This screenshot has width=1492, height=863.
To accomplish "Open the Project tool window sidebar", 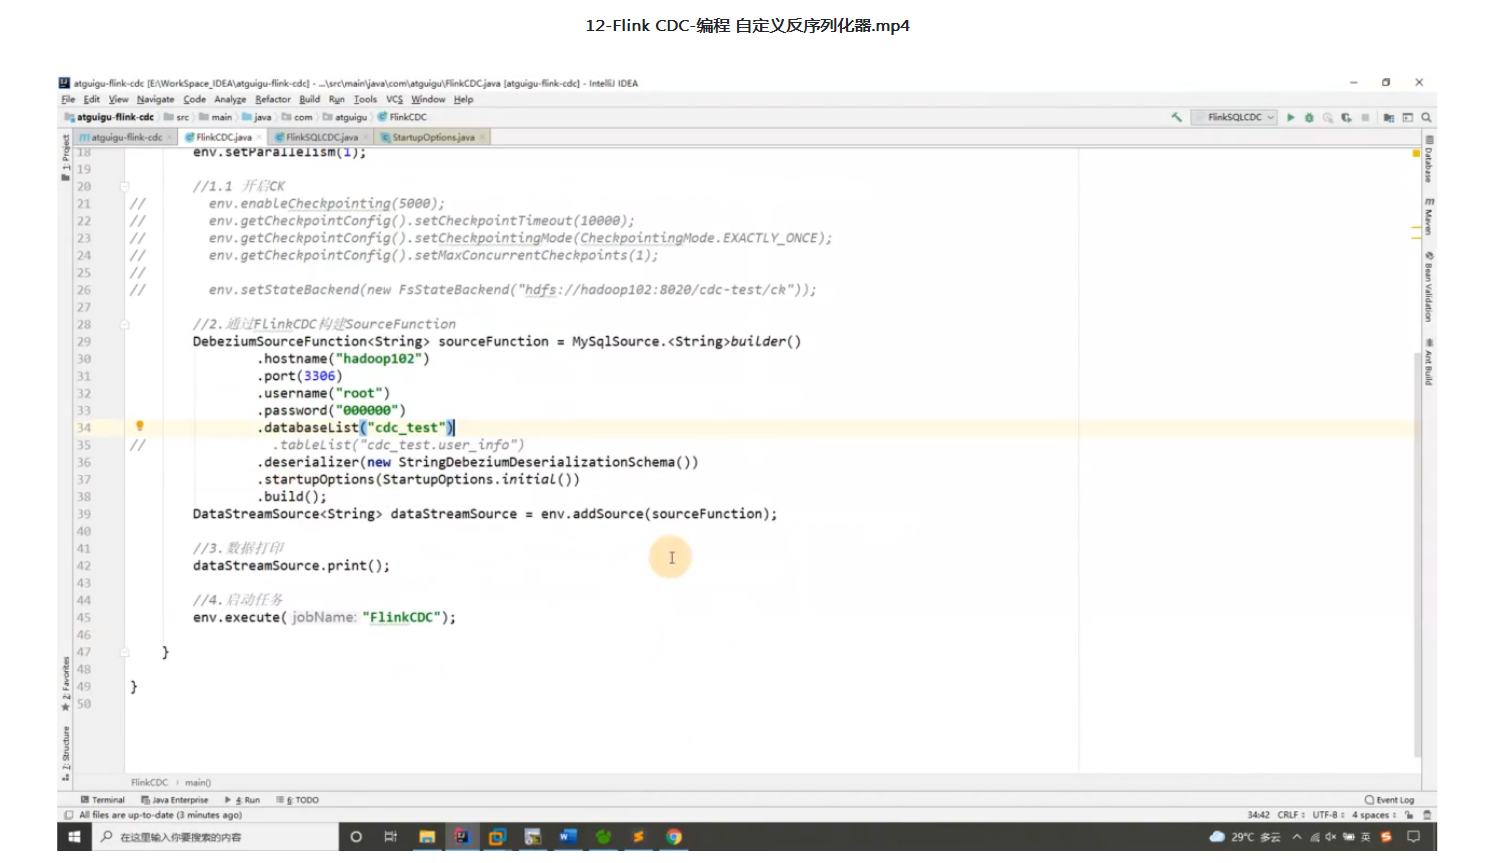I will coord(66,157).
